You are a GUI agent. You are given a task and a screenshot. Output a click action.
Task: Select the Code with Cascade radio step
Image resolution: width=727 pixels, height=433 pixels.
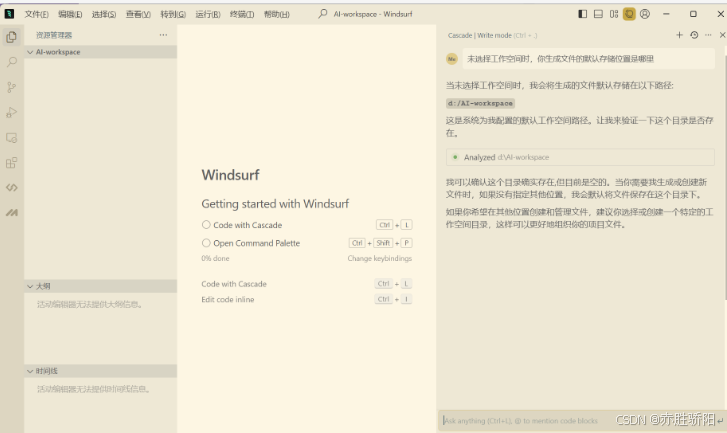206,224
